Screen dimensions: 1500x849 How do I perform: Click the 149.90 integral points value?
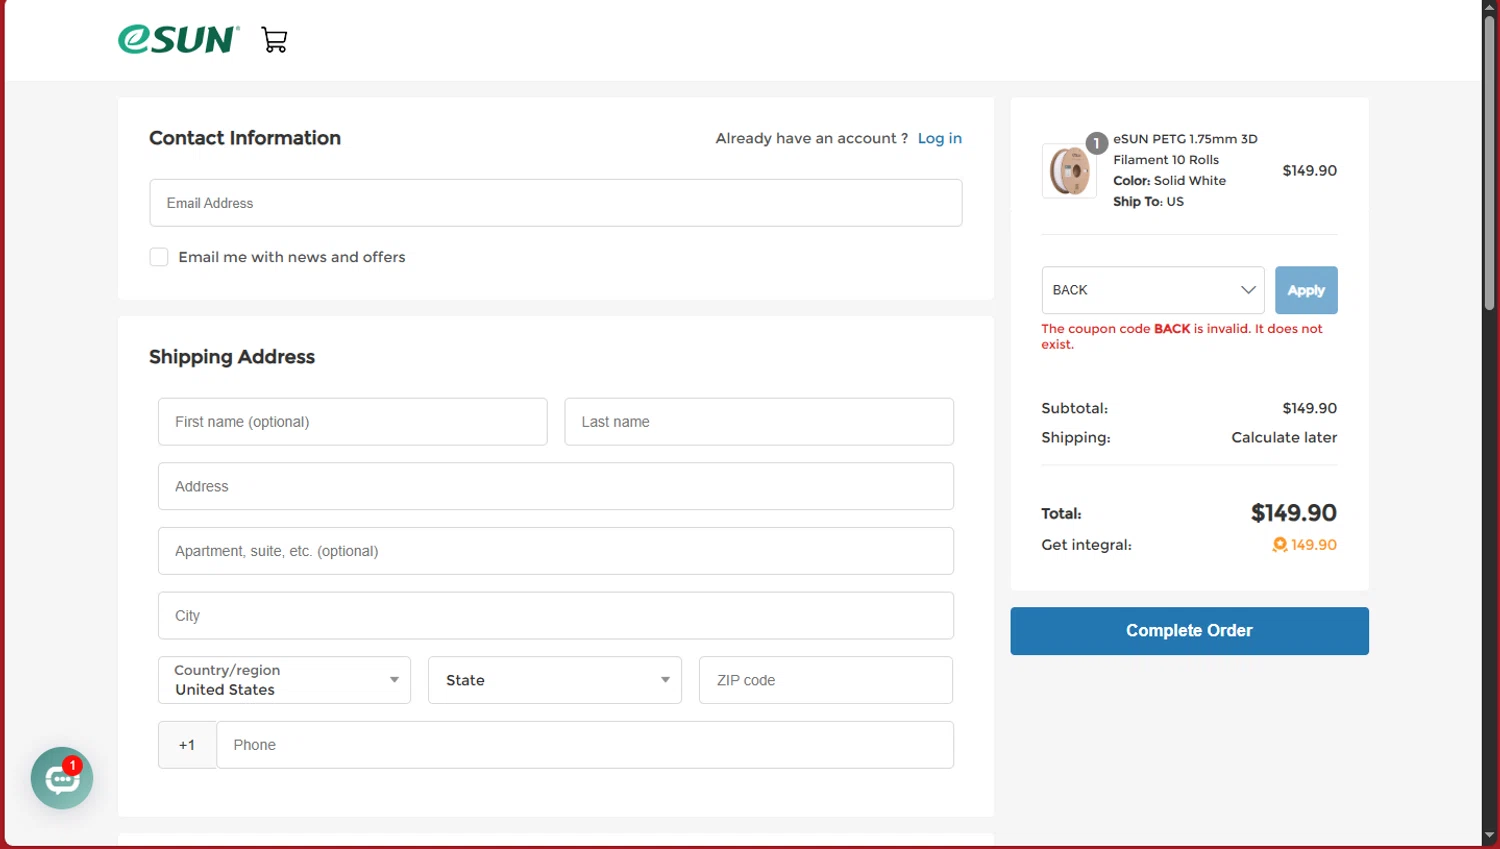pos(1314,545)
